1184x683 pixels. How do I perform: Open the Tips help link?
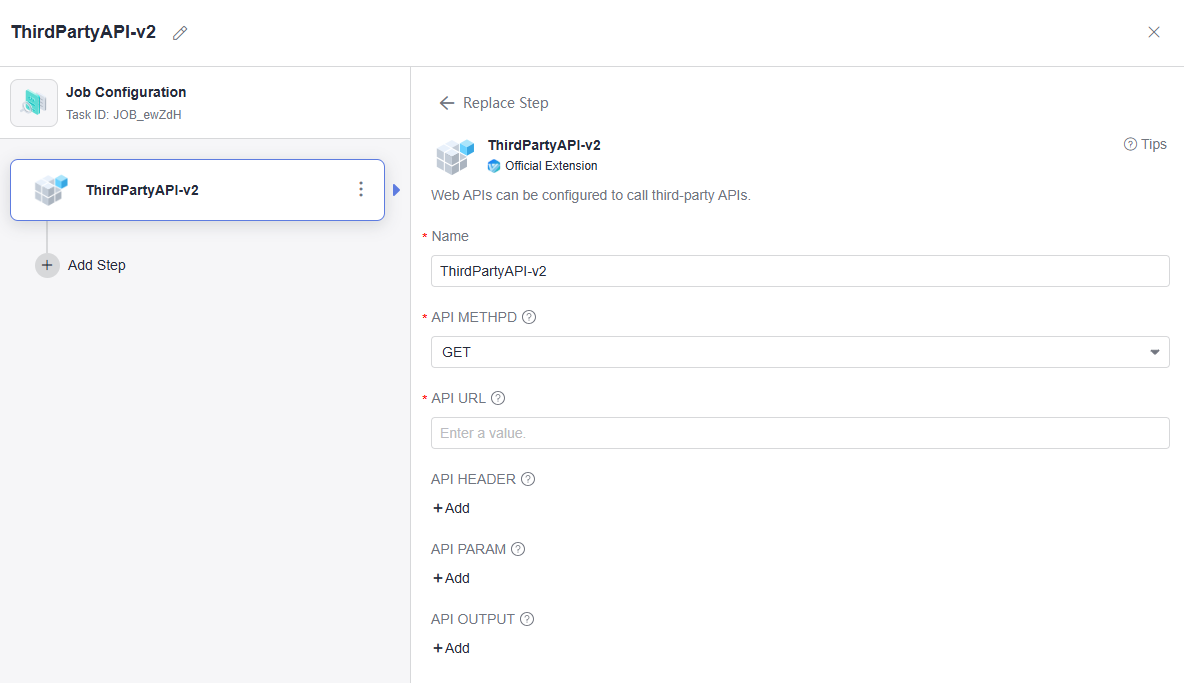(1145, 144)
